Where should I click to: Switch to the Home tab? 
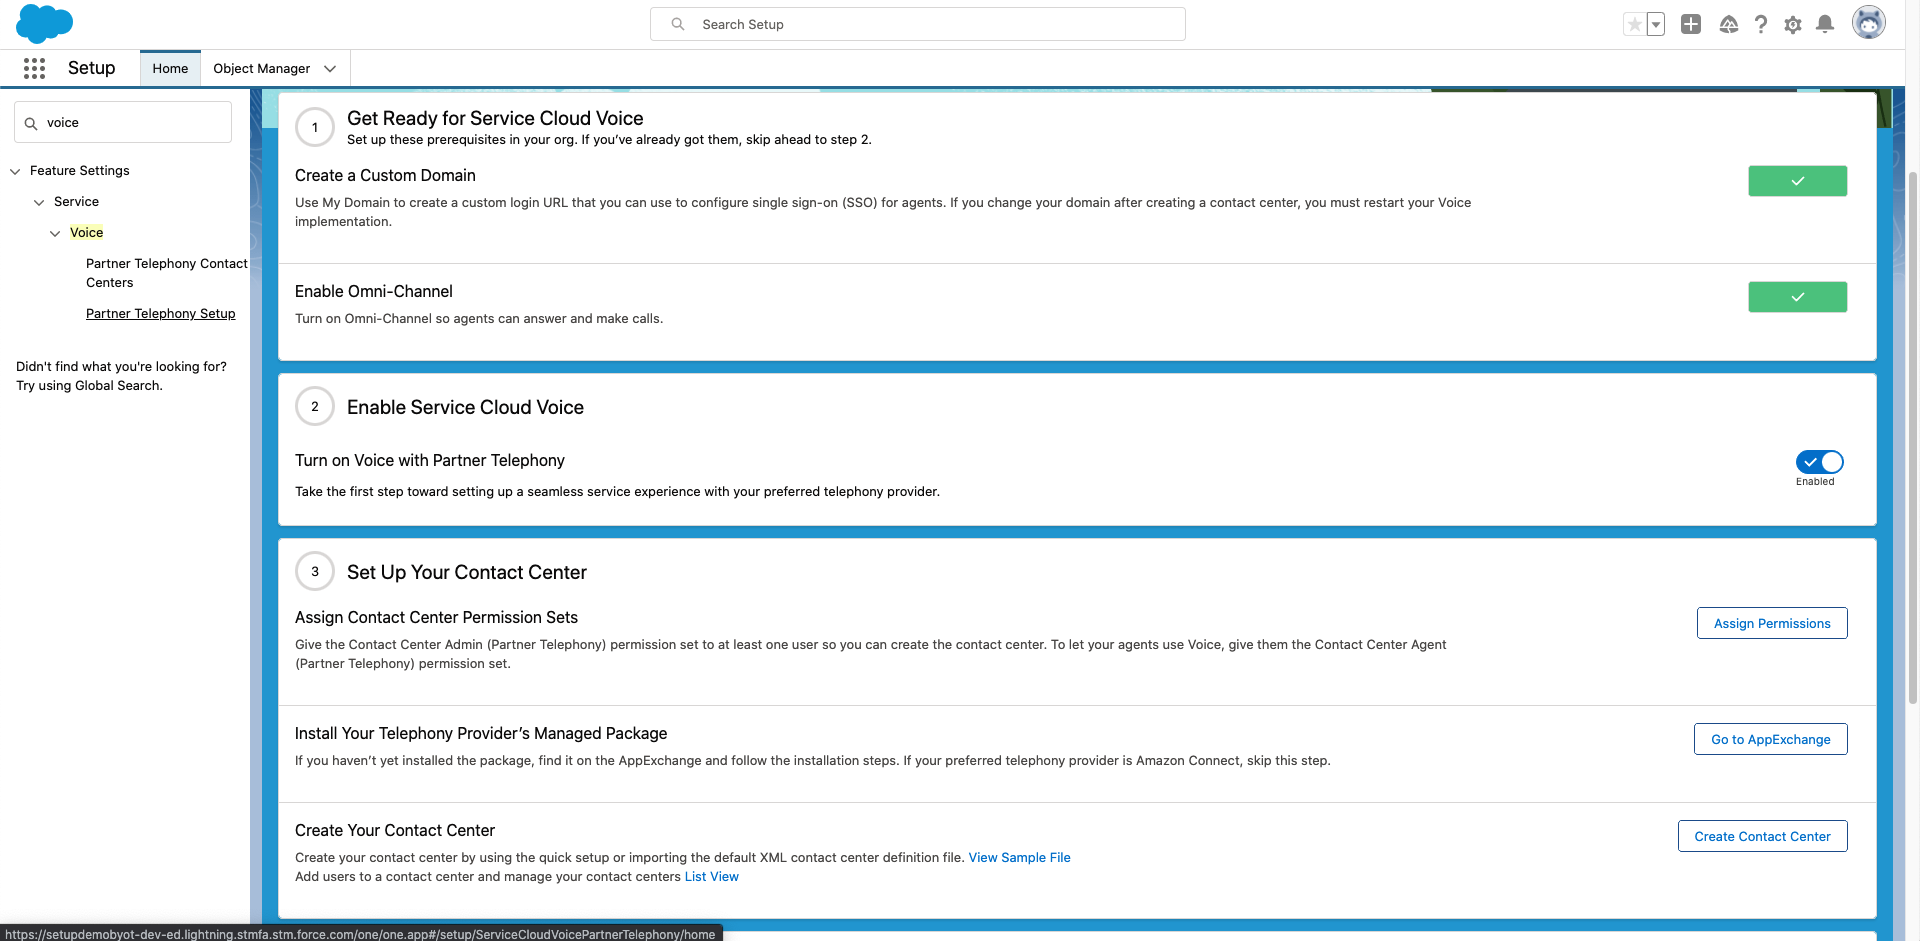170,69
